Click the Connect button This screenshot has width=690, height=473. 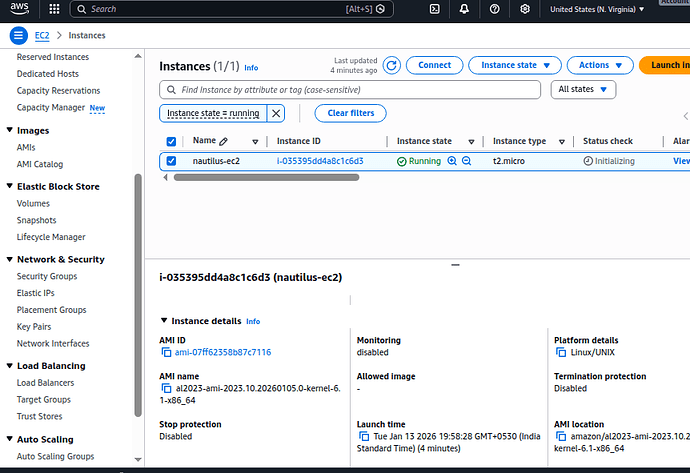(x=434, y=65)
